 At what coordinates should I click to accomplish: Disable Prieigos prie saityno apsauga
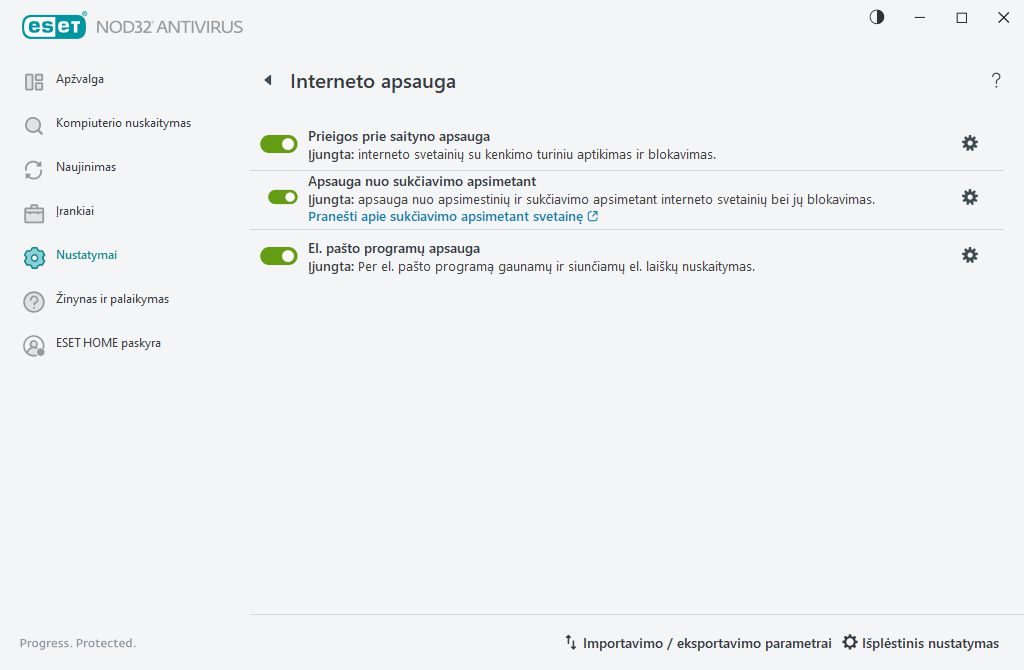[278, 143]
